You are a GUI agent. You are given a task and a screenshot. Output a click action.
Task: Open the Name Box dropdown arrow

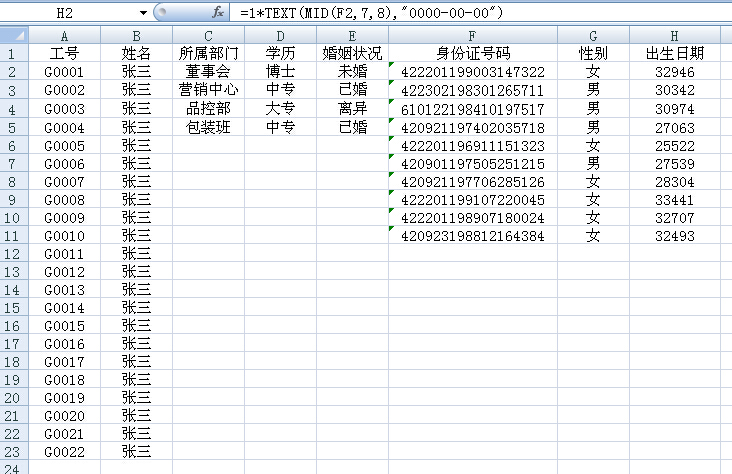(143, 13)
